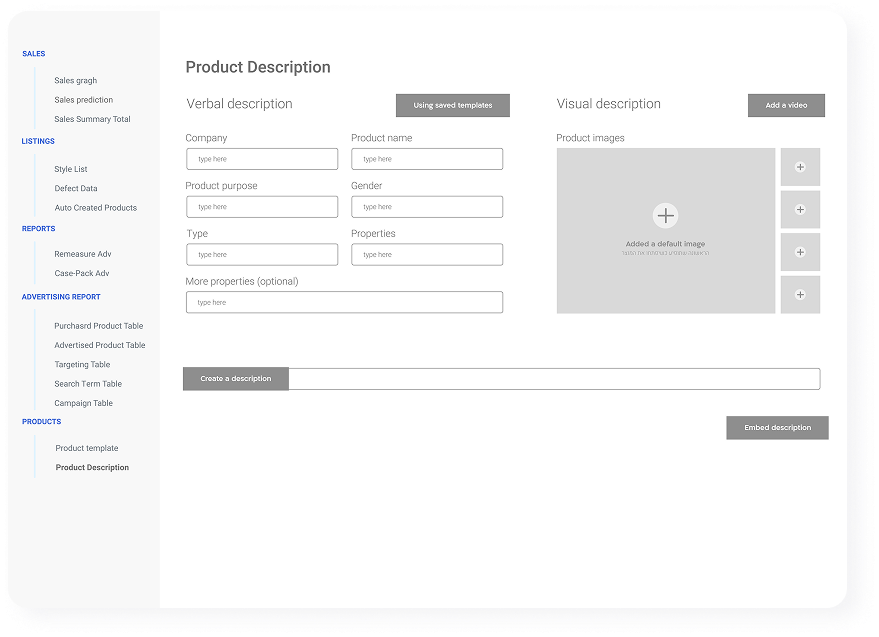Viewport: 879px width, 637px height.
Task: Open Targeting Table in sidebar
Action: 82,364
